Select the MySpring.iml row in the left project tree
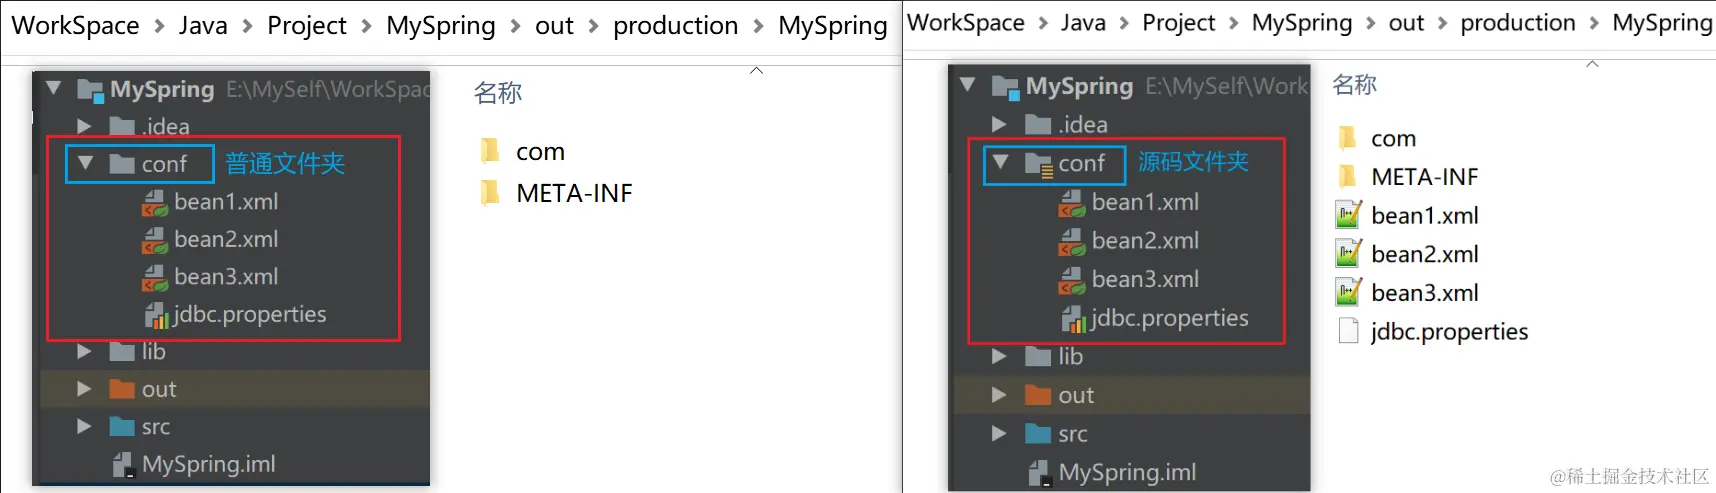Image resolution: width=1716 pixels, height=493 pixels. point(235,465)
